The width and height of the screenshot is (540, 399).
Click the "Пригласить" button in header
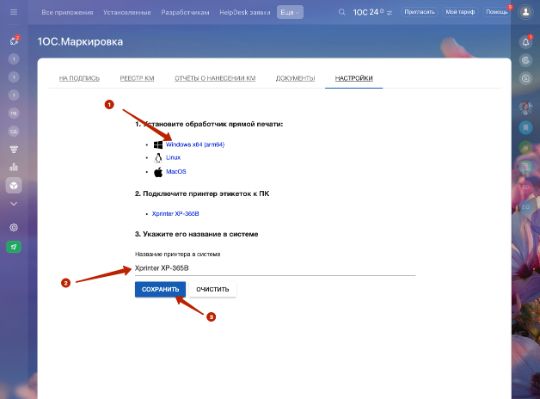[419, 12]
